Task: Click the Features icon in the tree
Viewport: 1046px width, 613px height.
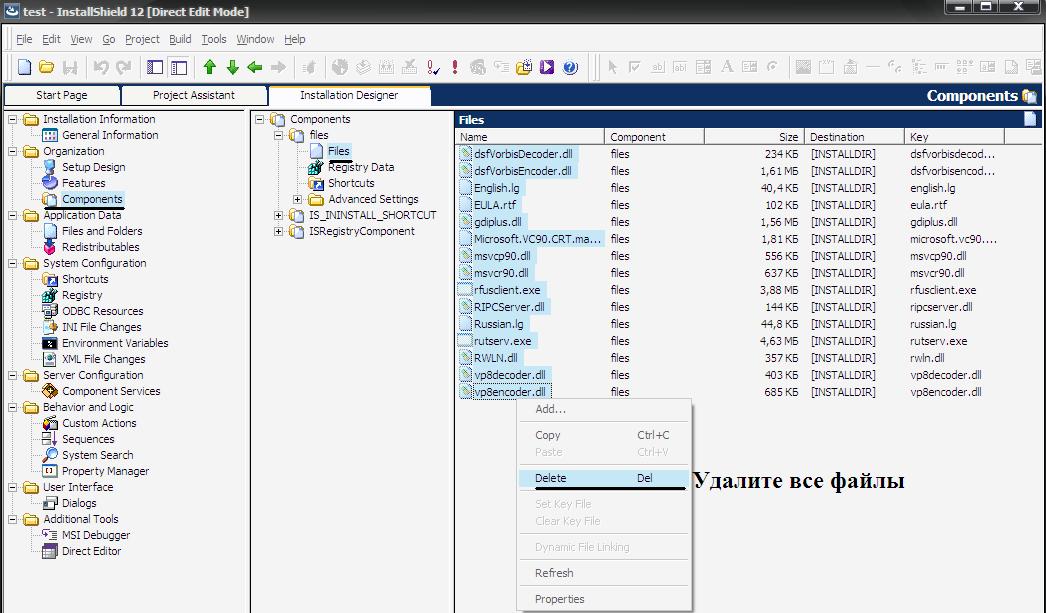Action: 50,183
